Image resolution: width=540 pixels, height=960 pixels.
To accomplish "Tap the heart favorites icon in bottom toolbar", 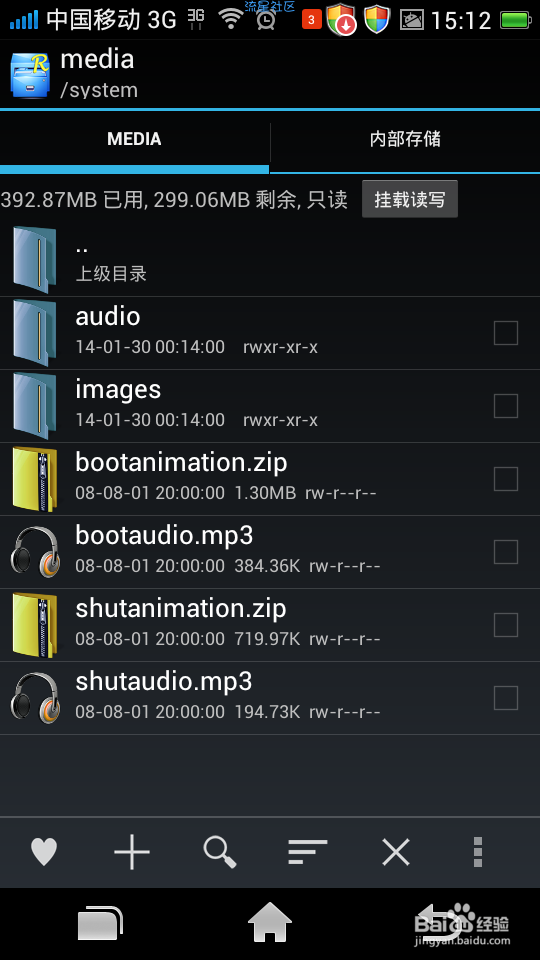I will click(44, 852).
